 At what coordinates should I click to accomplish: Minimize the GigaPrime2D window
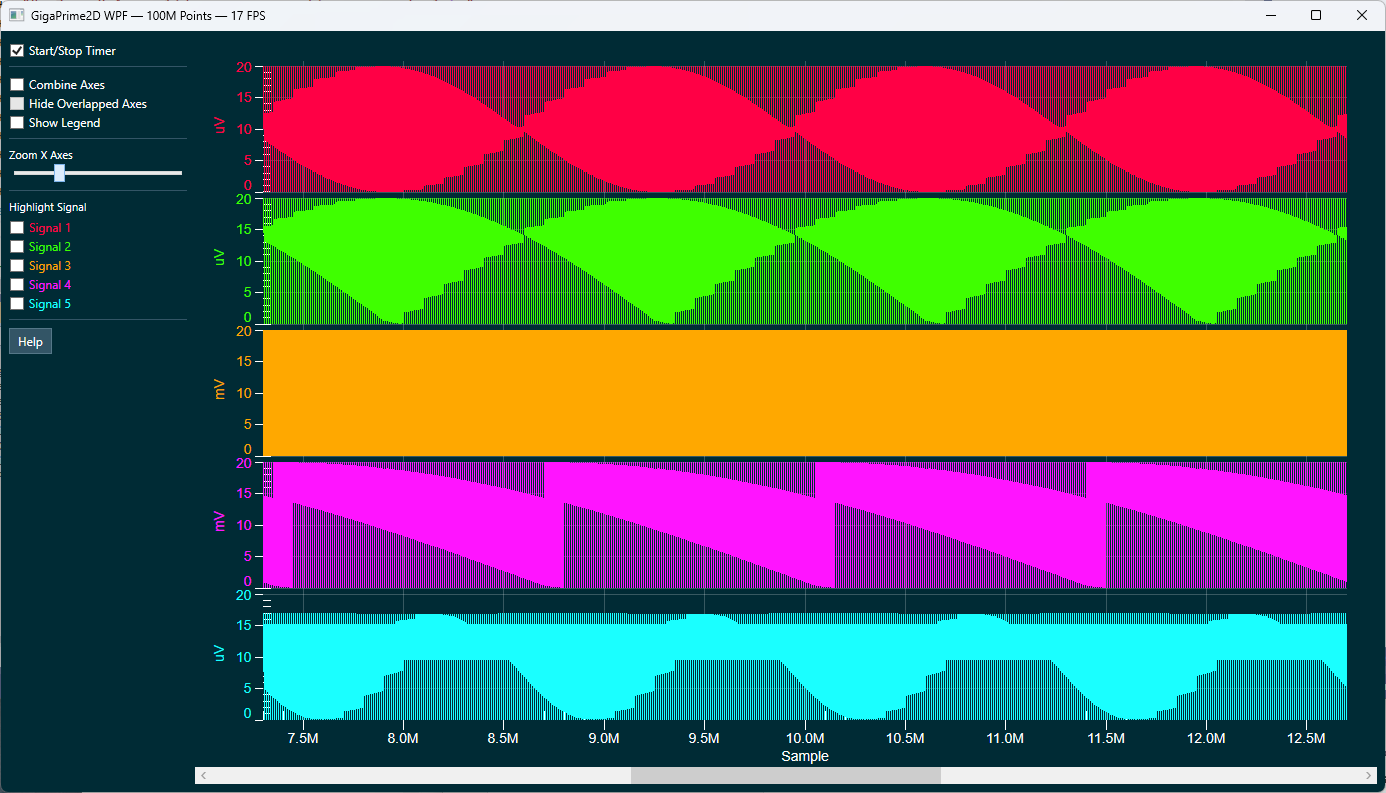coord(1271,15)
